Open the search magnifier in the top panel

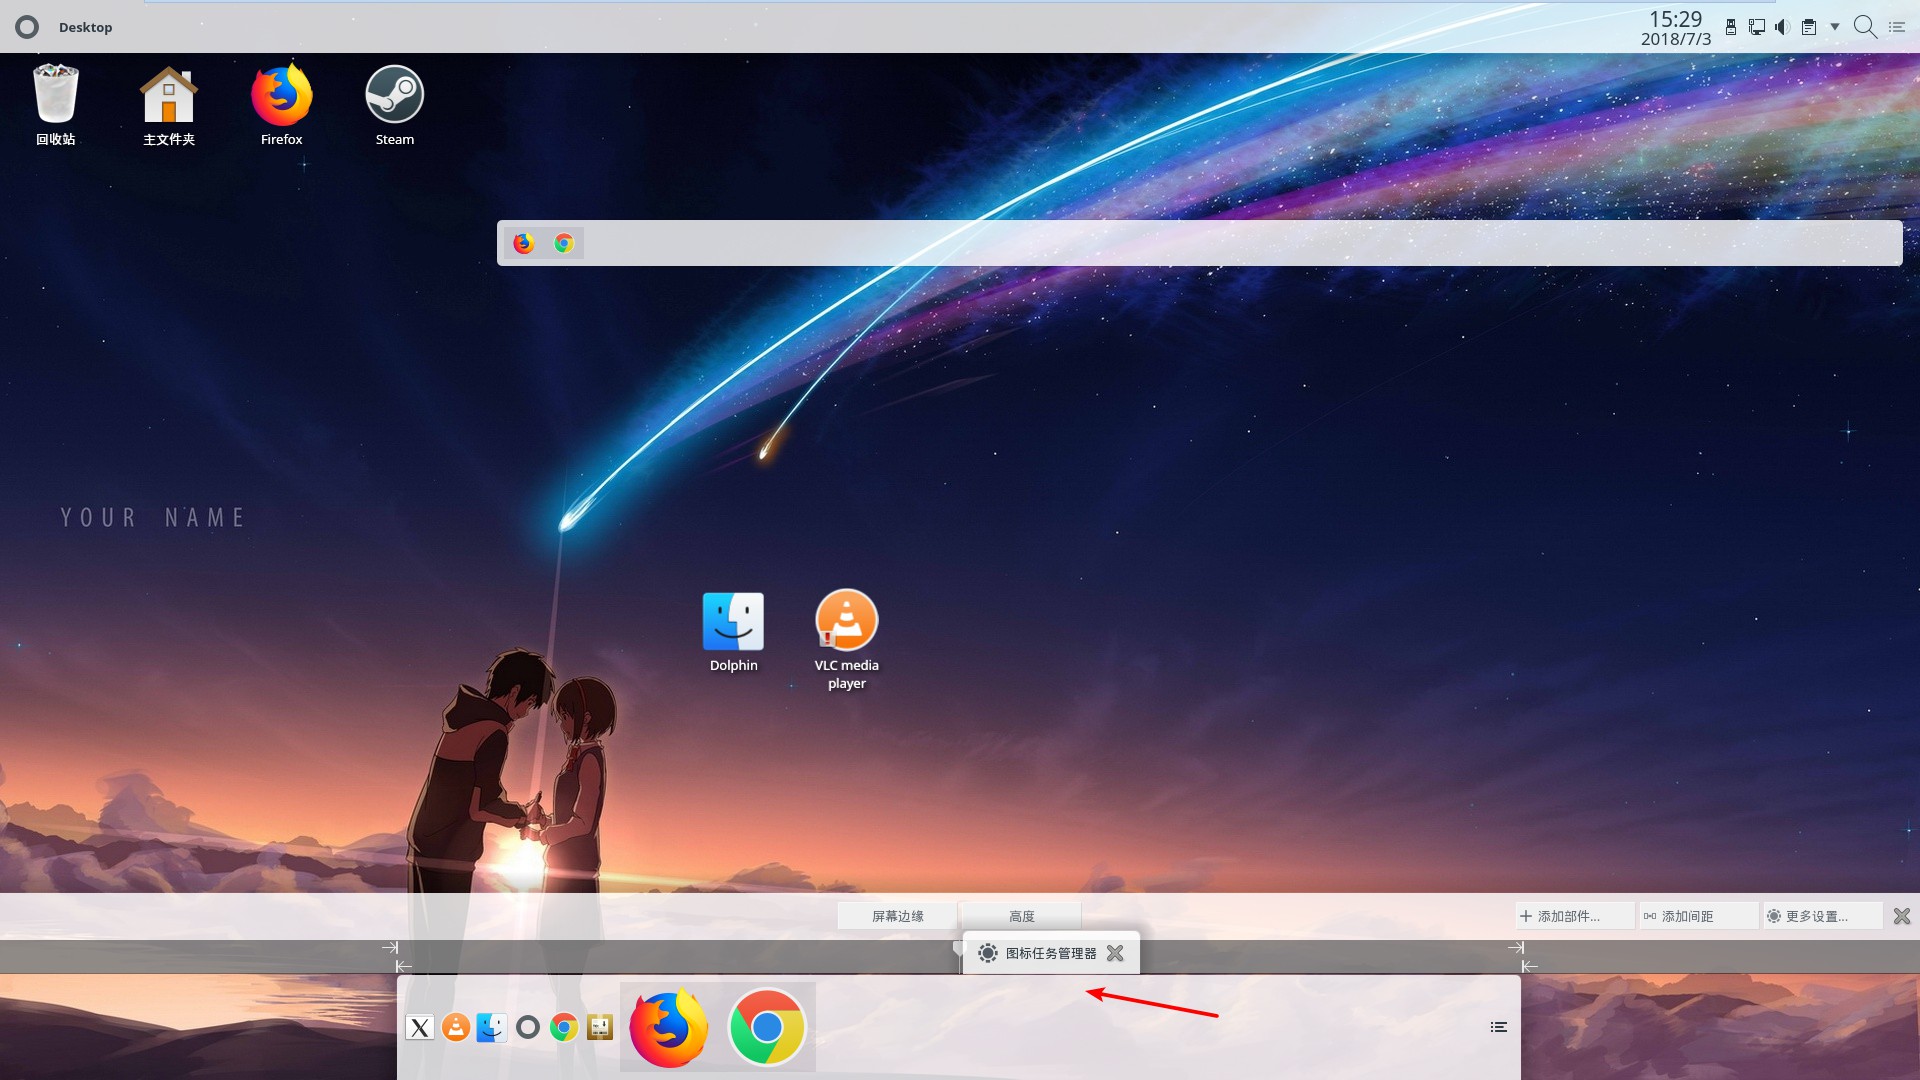click(x=1865, y=27)
